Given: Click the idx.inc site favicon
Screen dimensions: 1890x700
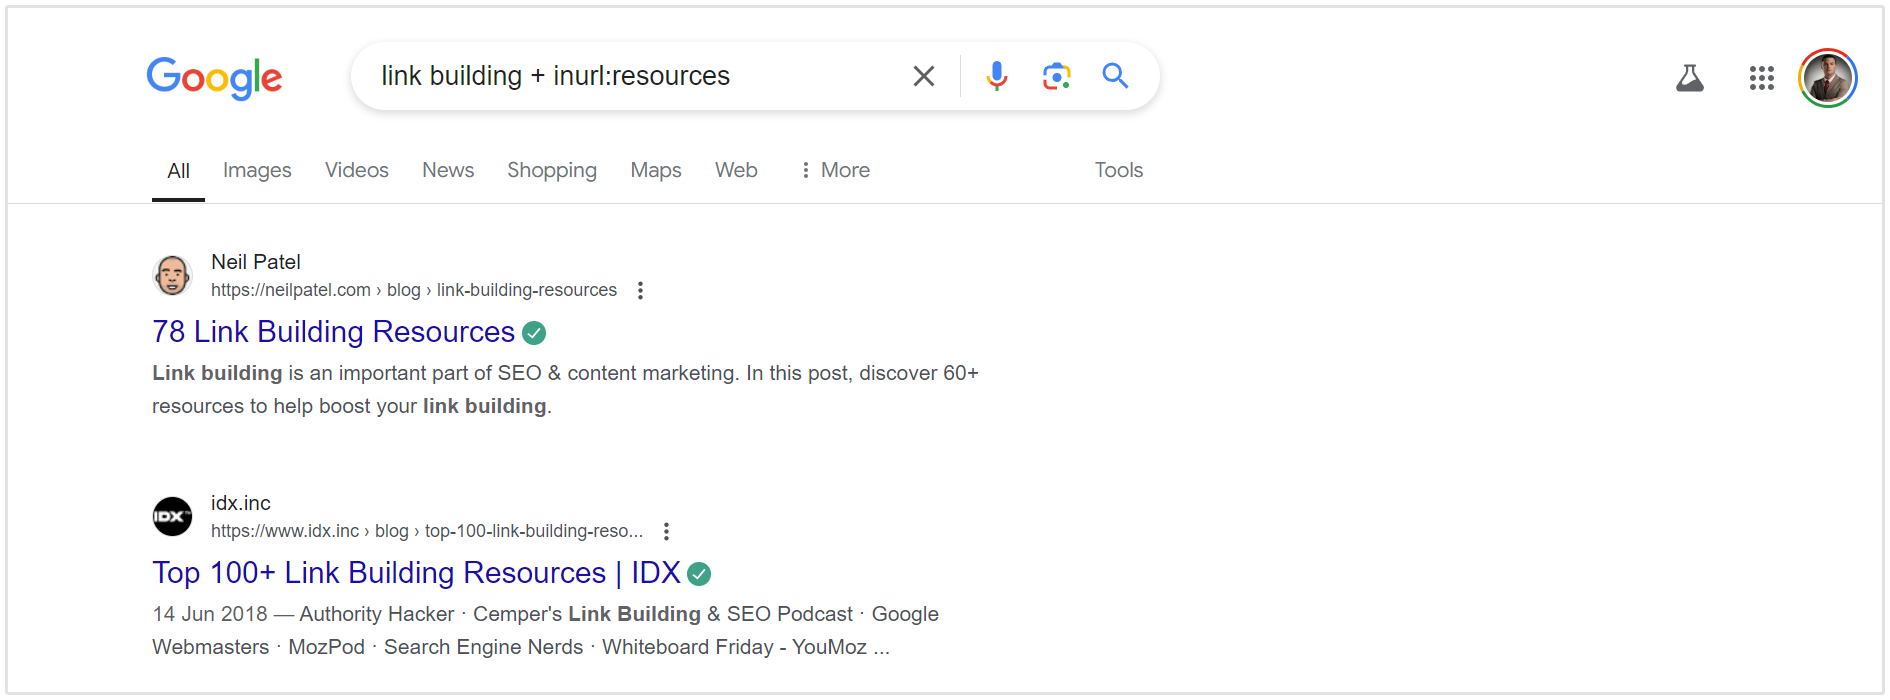Looking at the screenshot, I should coord(172,516).
